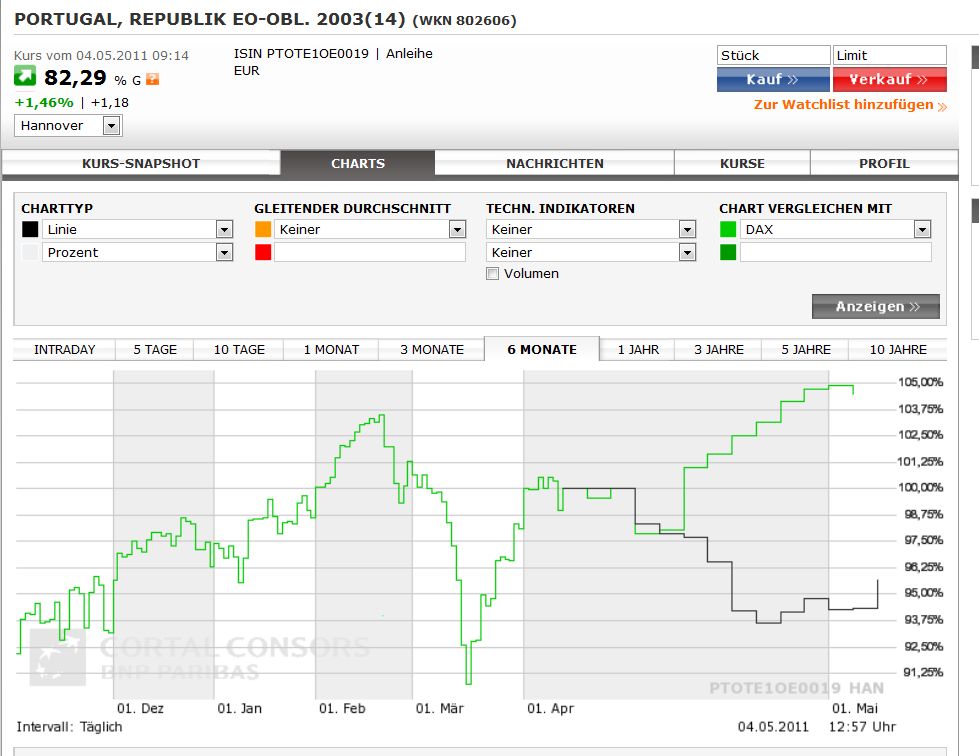
Task: Open the Gleitender Durchschnitt Keiner dropdown
Action: pos(457,229)
